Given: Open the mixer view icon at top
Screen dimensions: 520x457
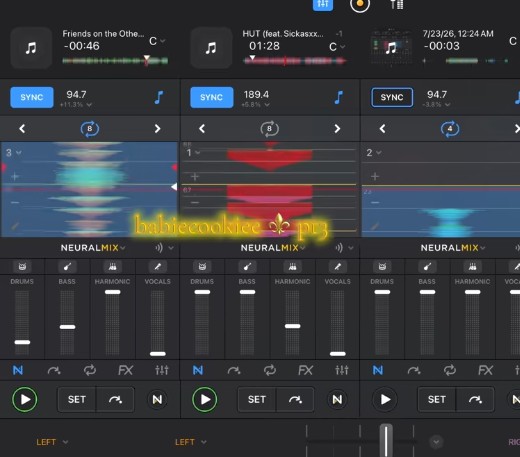Looking at the screenshot, I should [323, 5].
